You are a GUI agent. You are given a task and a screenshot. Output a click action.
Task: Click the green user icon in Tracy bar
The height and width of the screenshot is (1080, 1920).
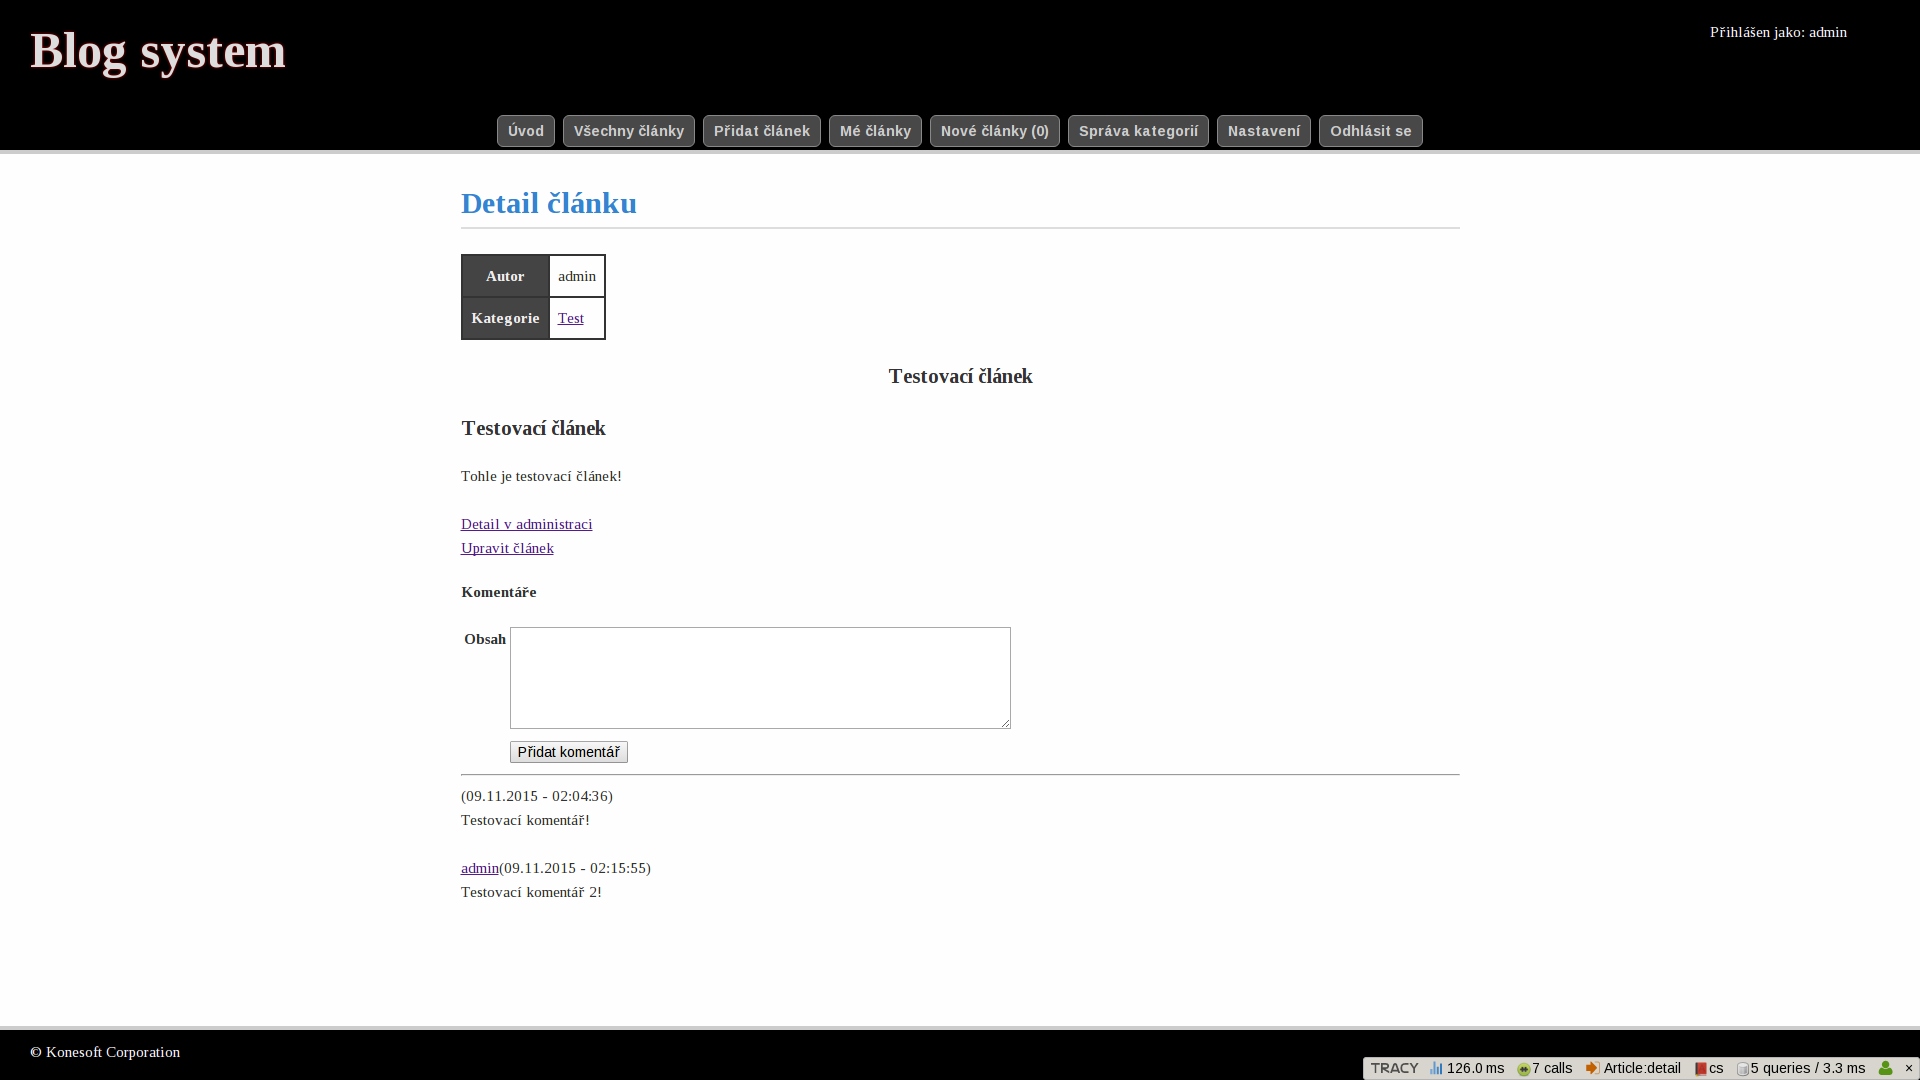click(x=1885, y=1068)
